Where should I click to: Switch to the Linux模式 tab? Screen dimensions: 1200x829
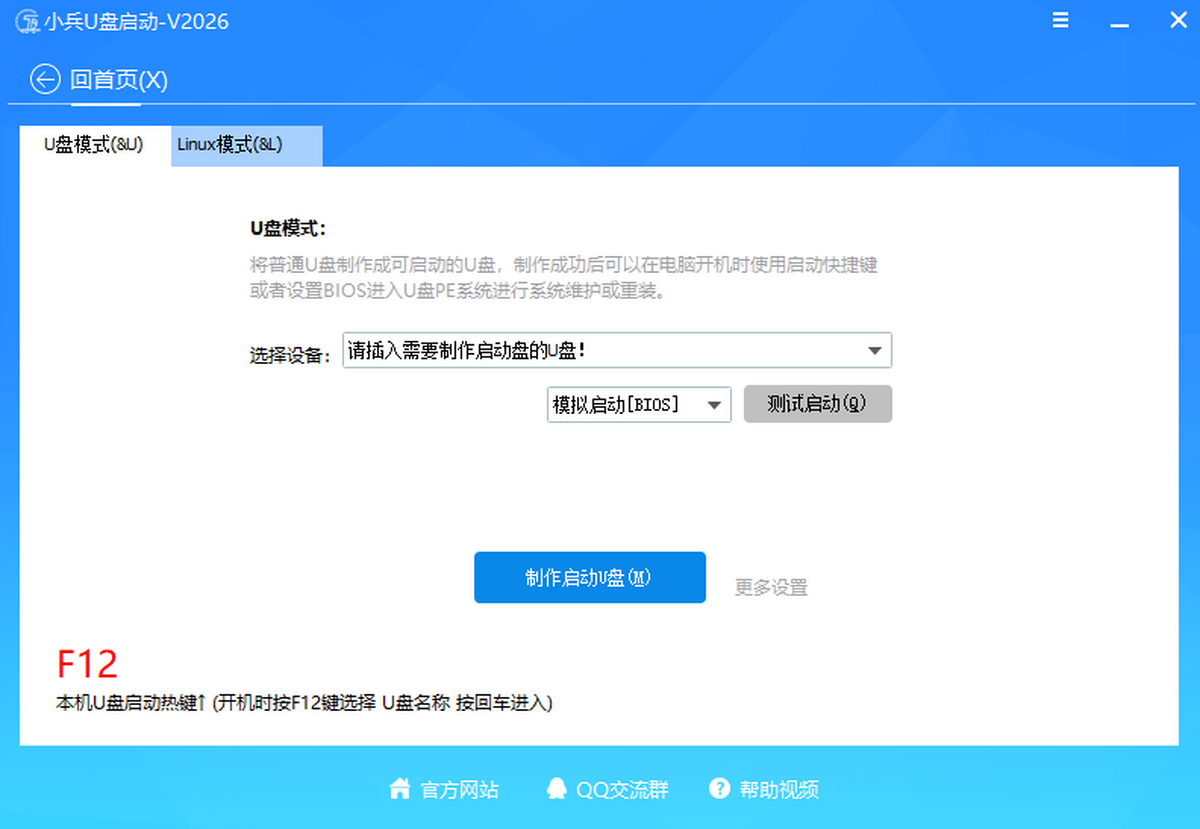(247, 145)
